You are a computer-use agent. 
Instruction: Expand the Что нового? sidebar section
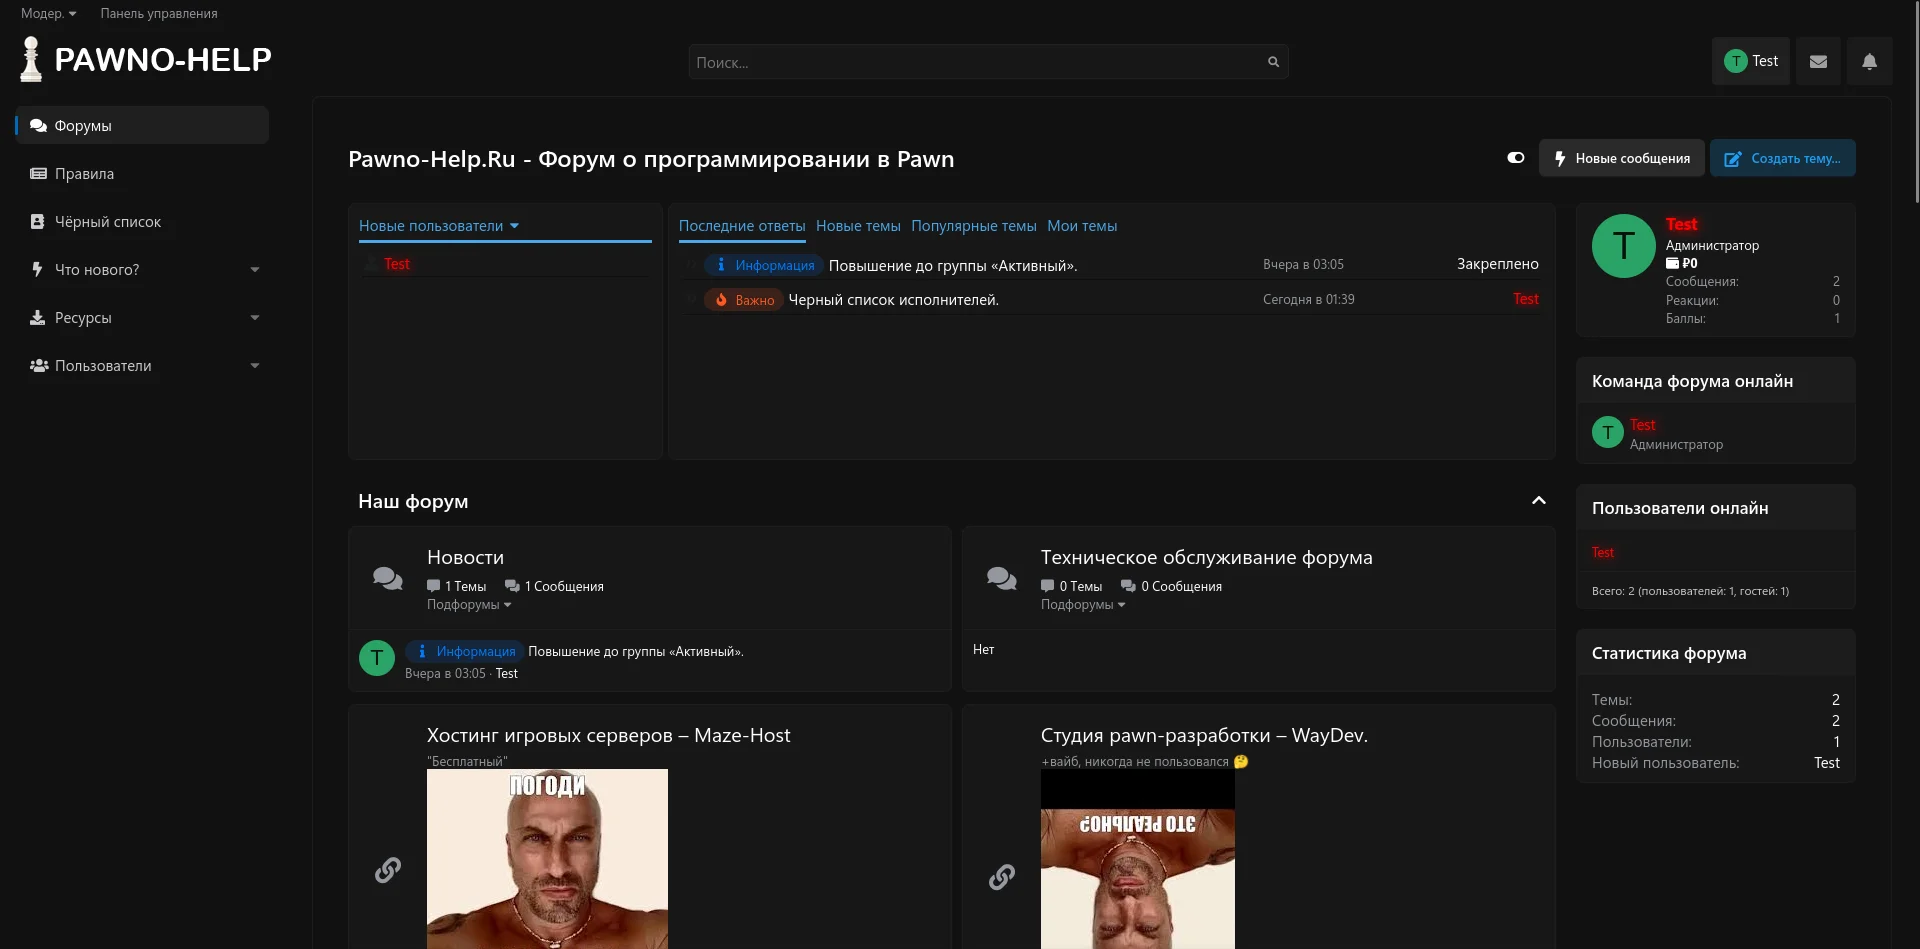[255, 269]
